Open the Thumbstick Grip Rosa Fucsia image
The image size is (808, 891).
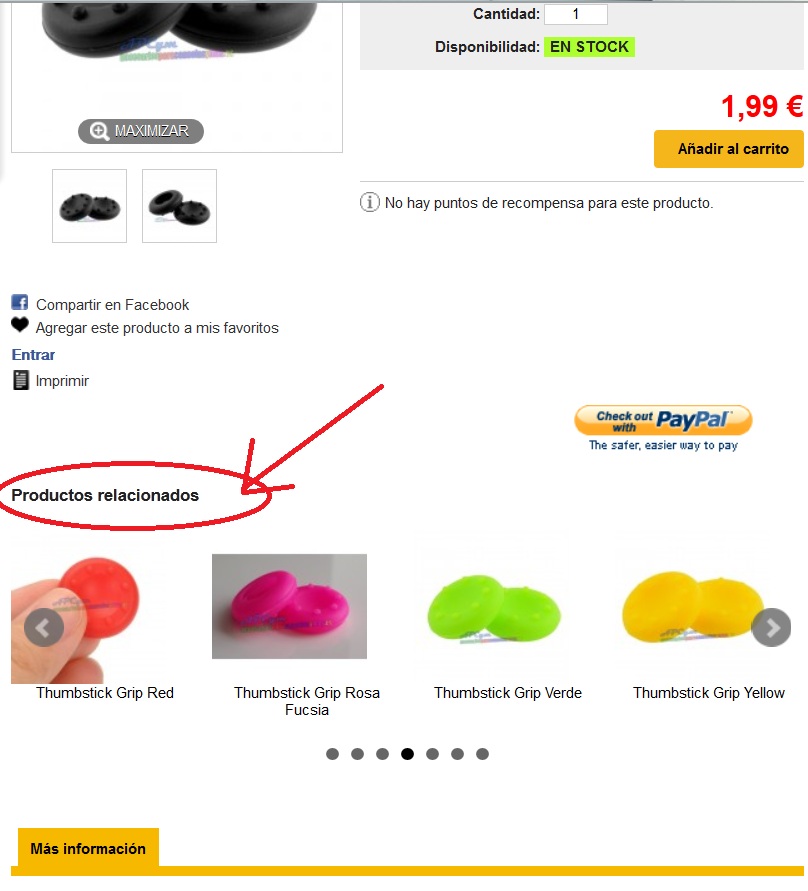point(289,606)
